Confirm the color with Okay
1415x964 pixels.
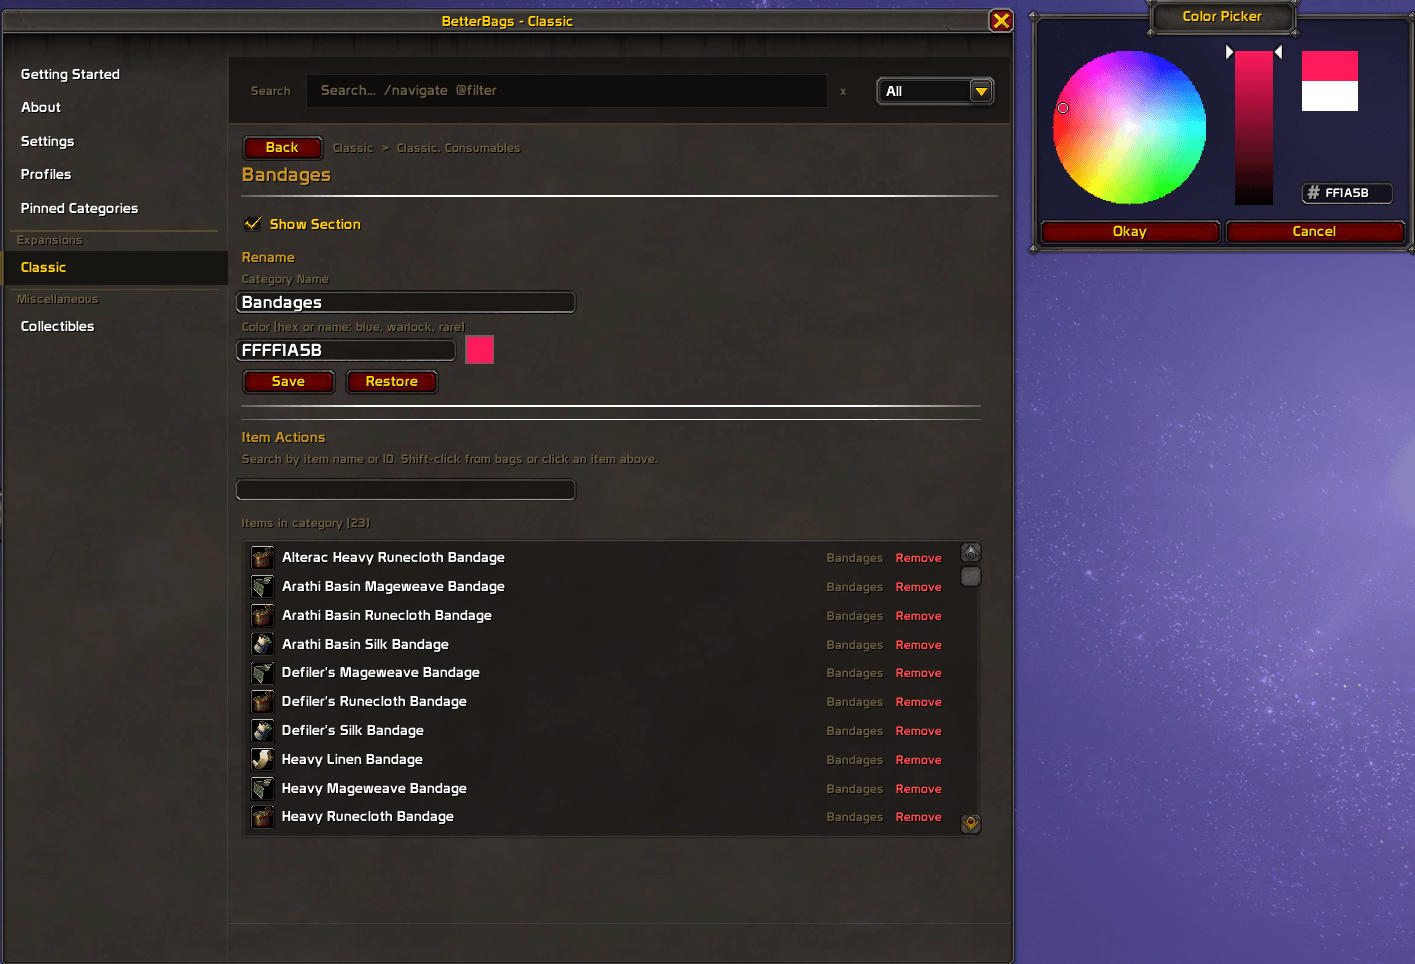point(1130,231)
